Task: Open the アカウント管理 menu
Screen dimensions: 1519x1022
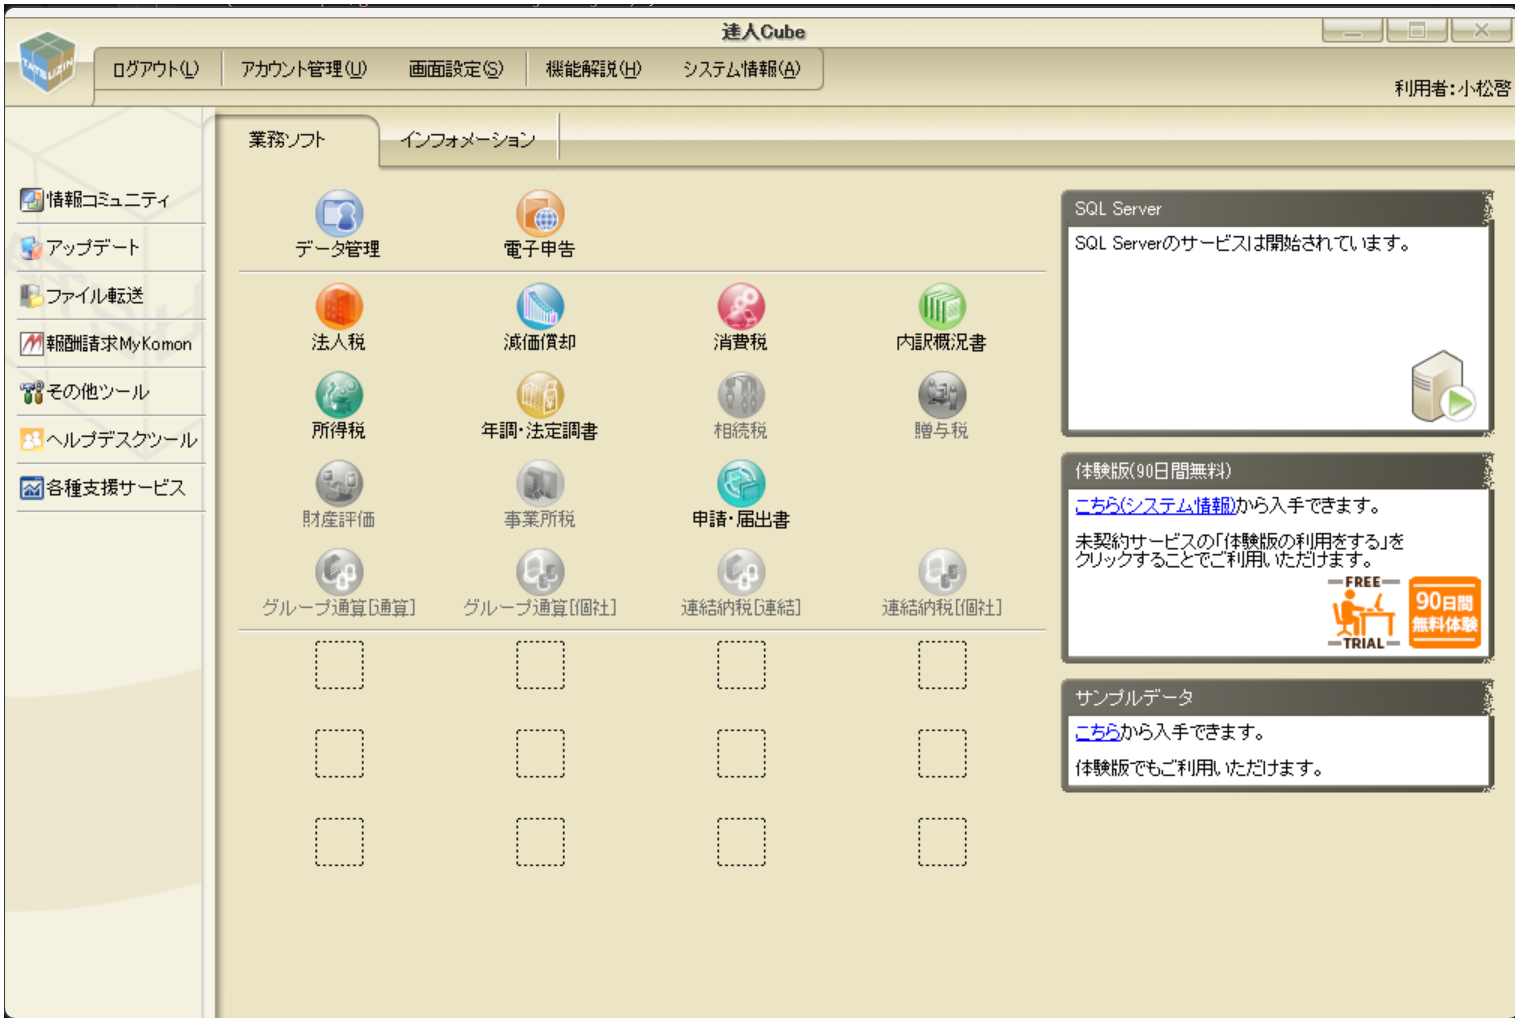Action: [303, 69]
